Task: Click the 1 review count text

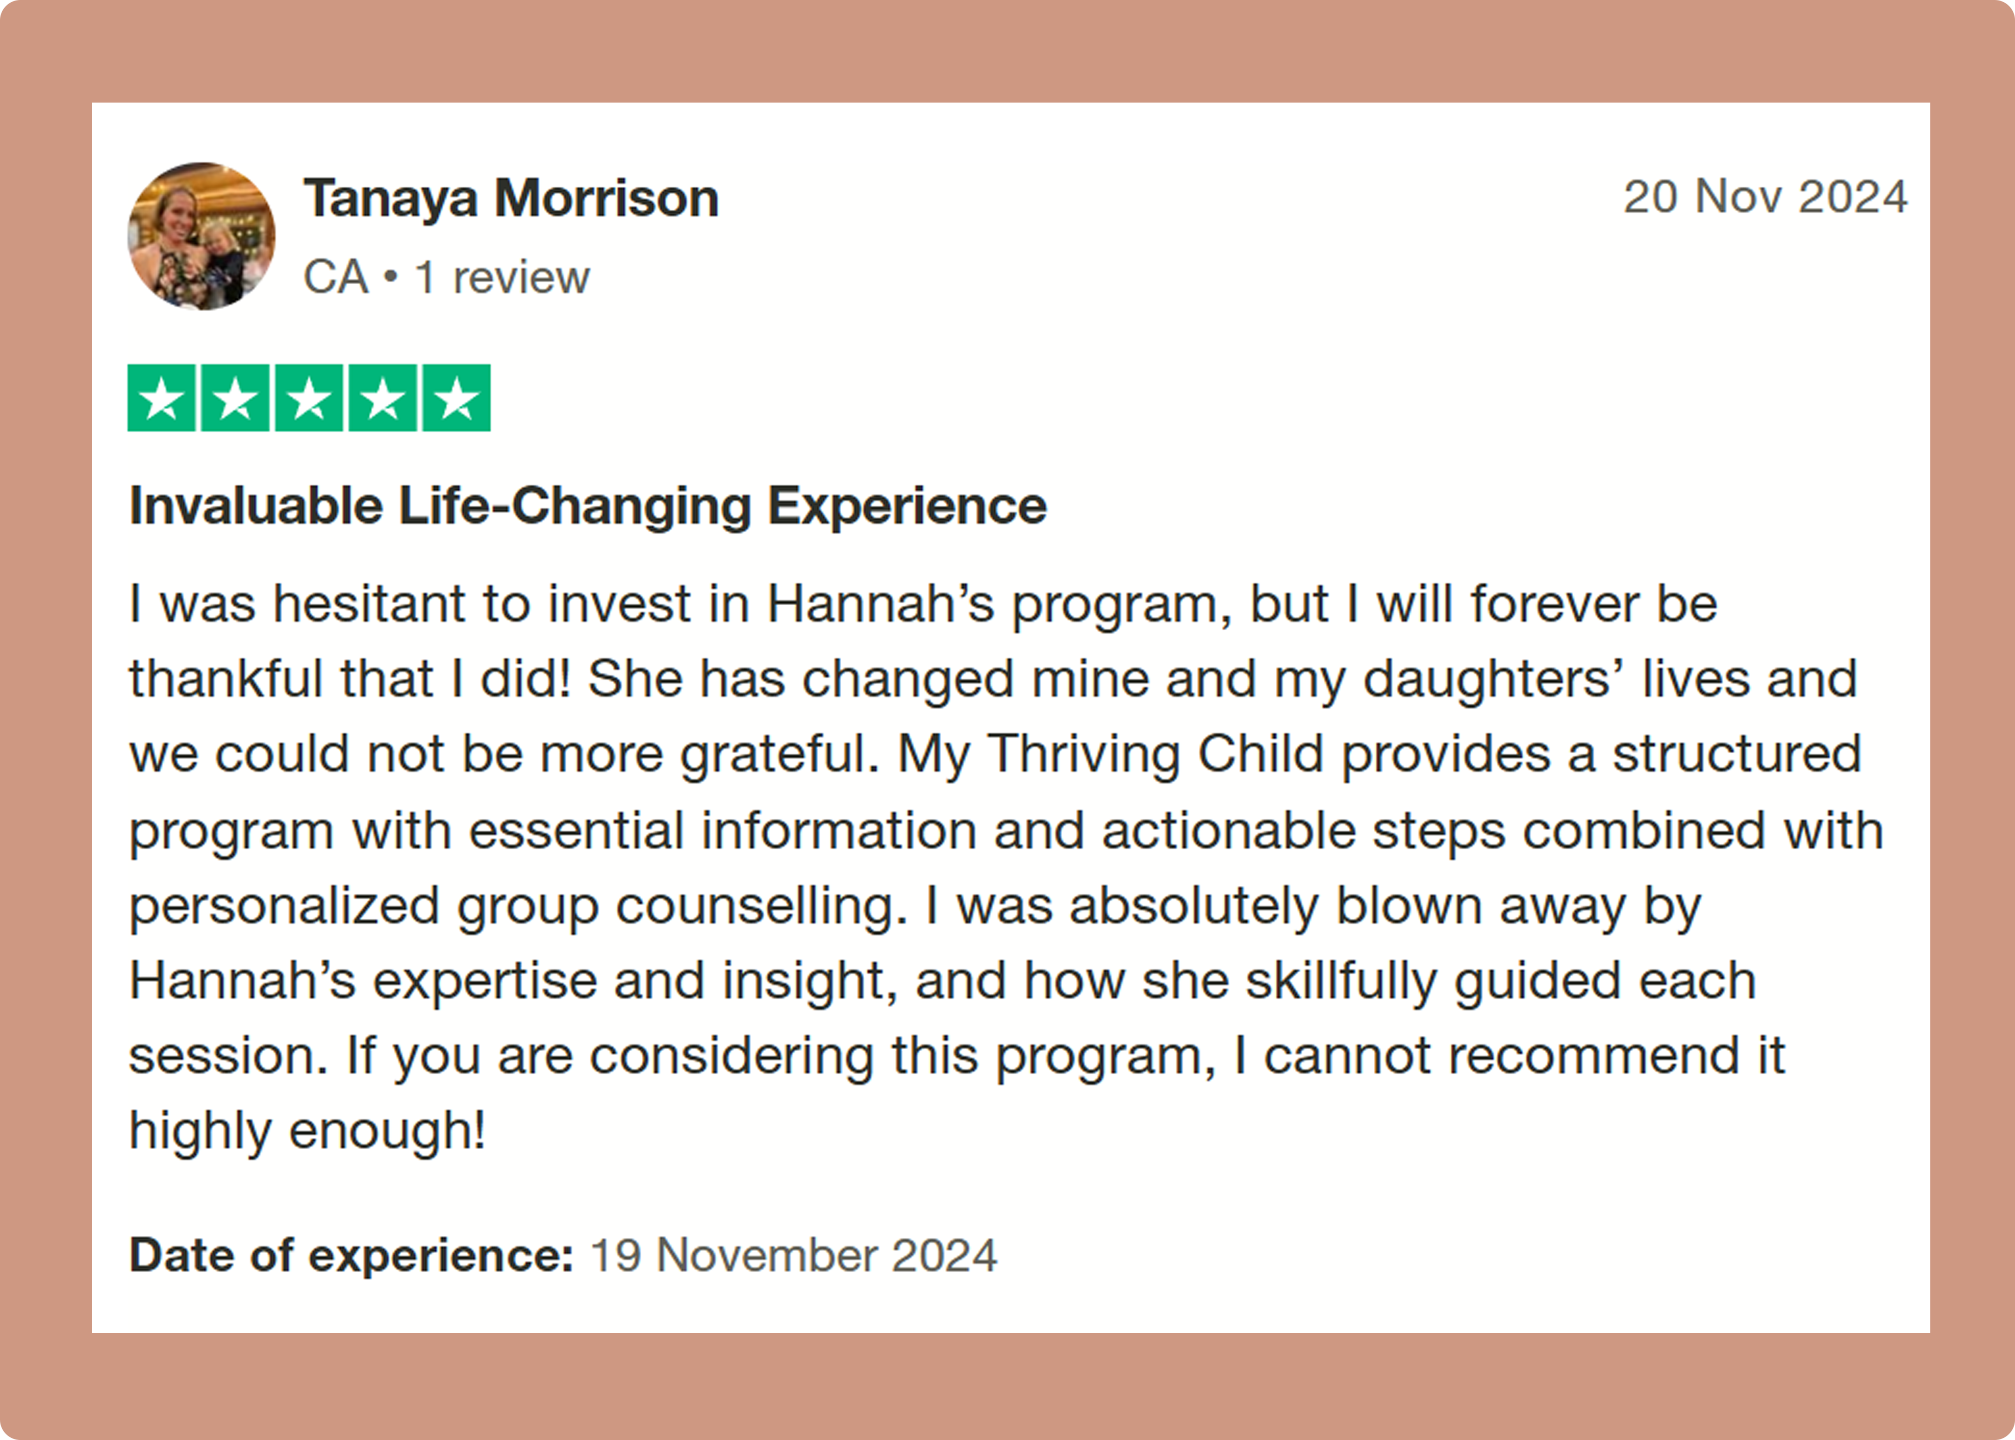Action: coord(502,277)
